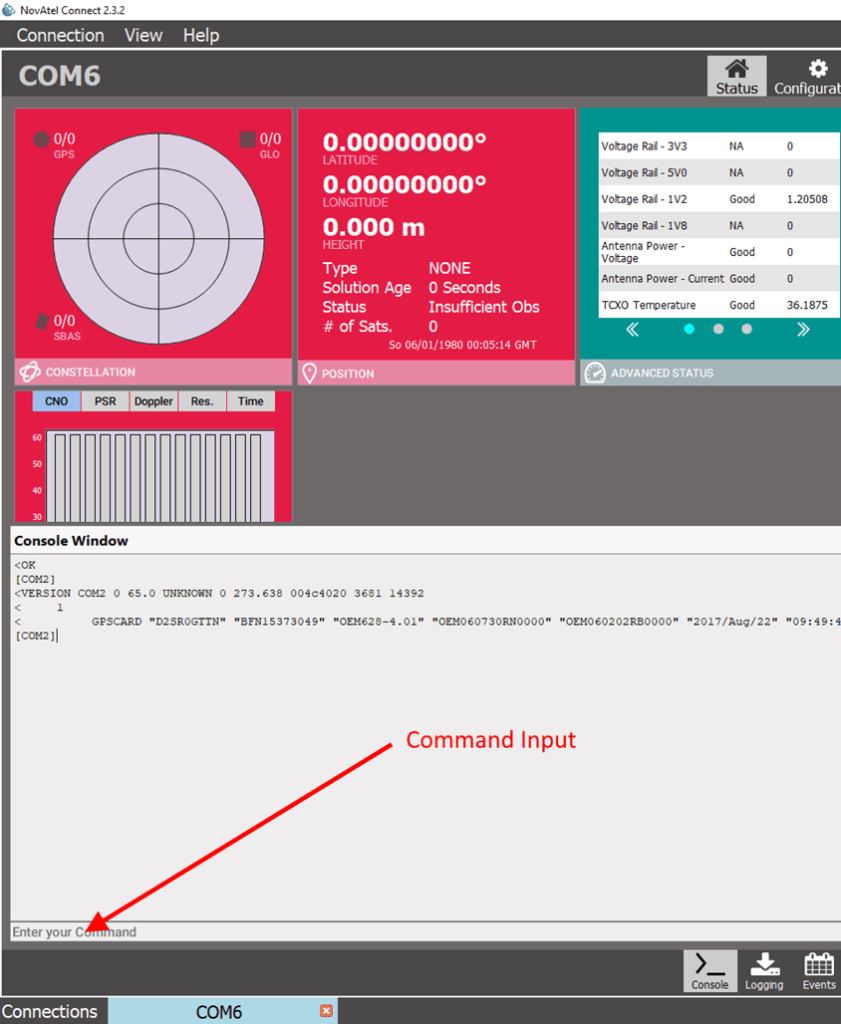Click the CNO bar chart area
This screenshot has height=1024, width=841.
(x=160, y=475)
